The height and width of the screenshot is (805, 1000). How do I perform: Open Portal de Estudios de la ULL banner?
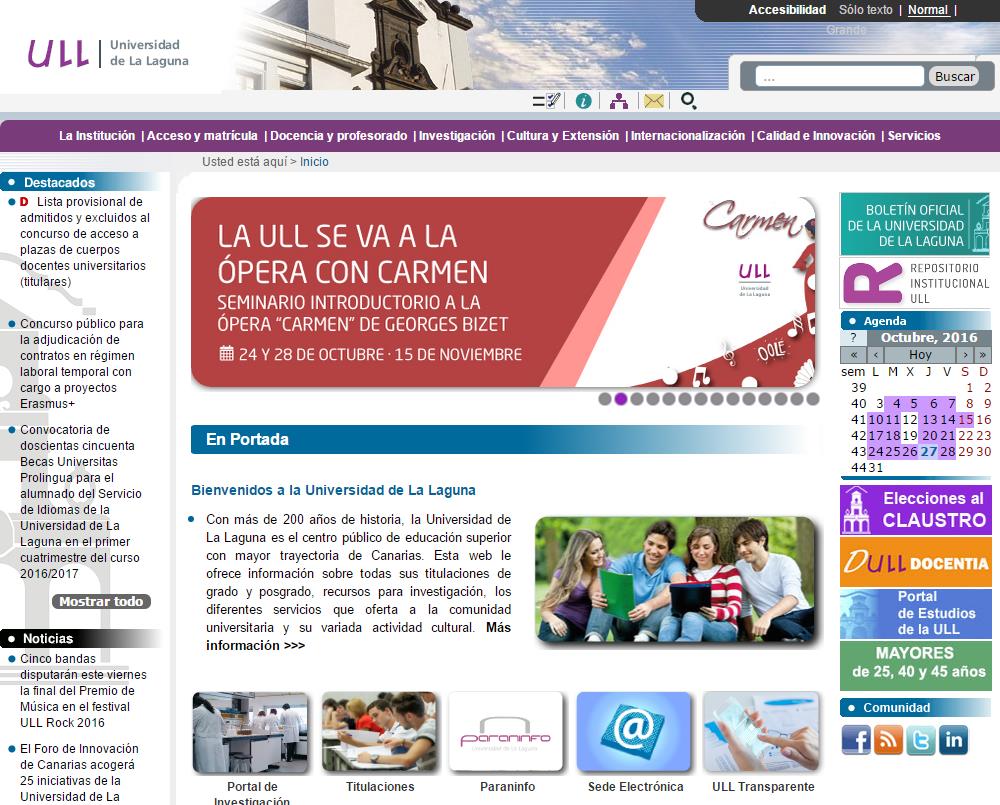pyautogui.click(x=916, y=614)
